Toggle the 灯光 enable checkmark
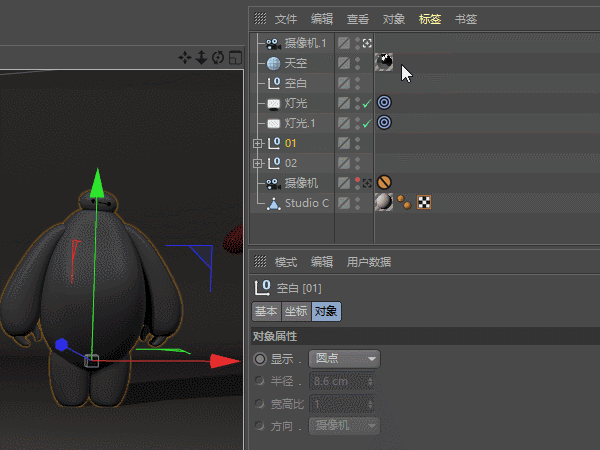600x450 pixels. pyautogui.click(x=367, y=104)
